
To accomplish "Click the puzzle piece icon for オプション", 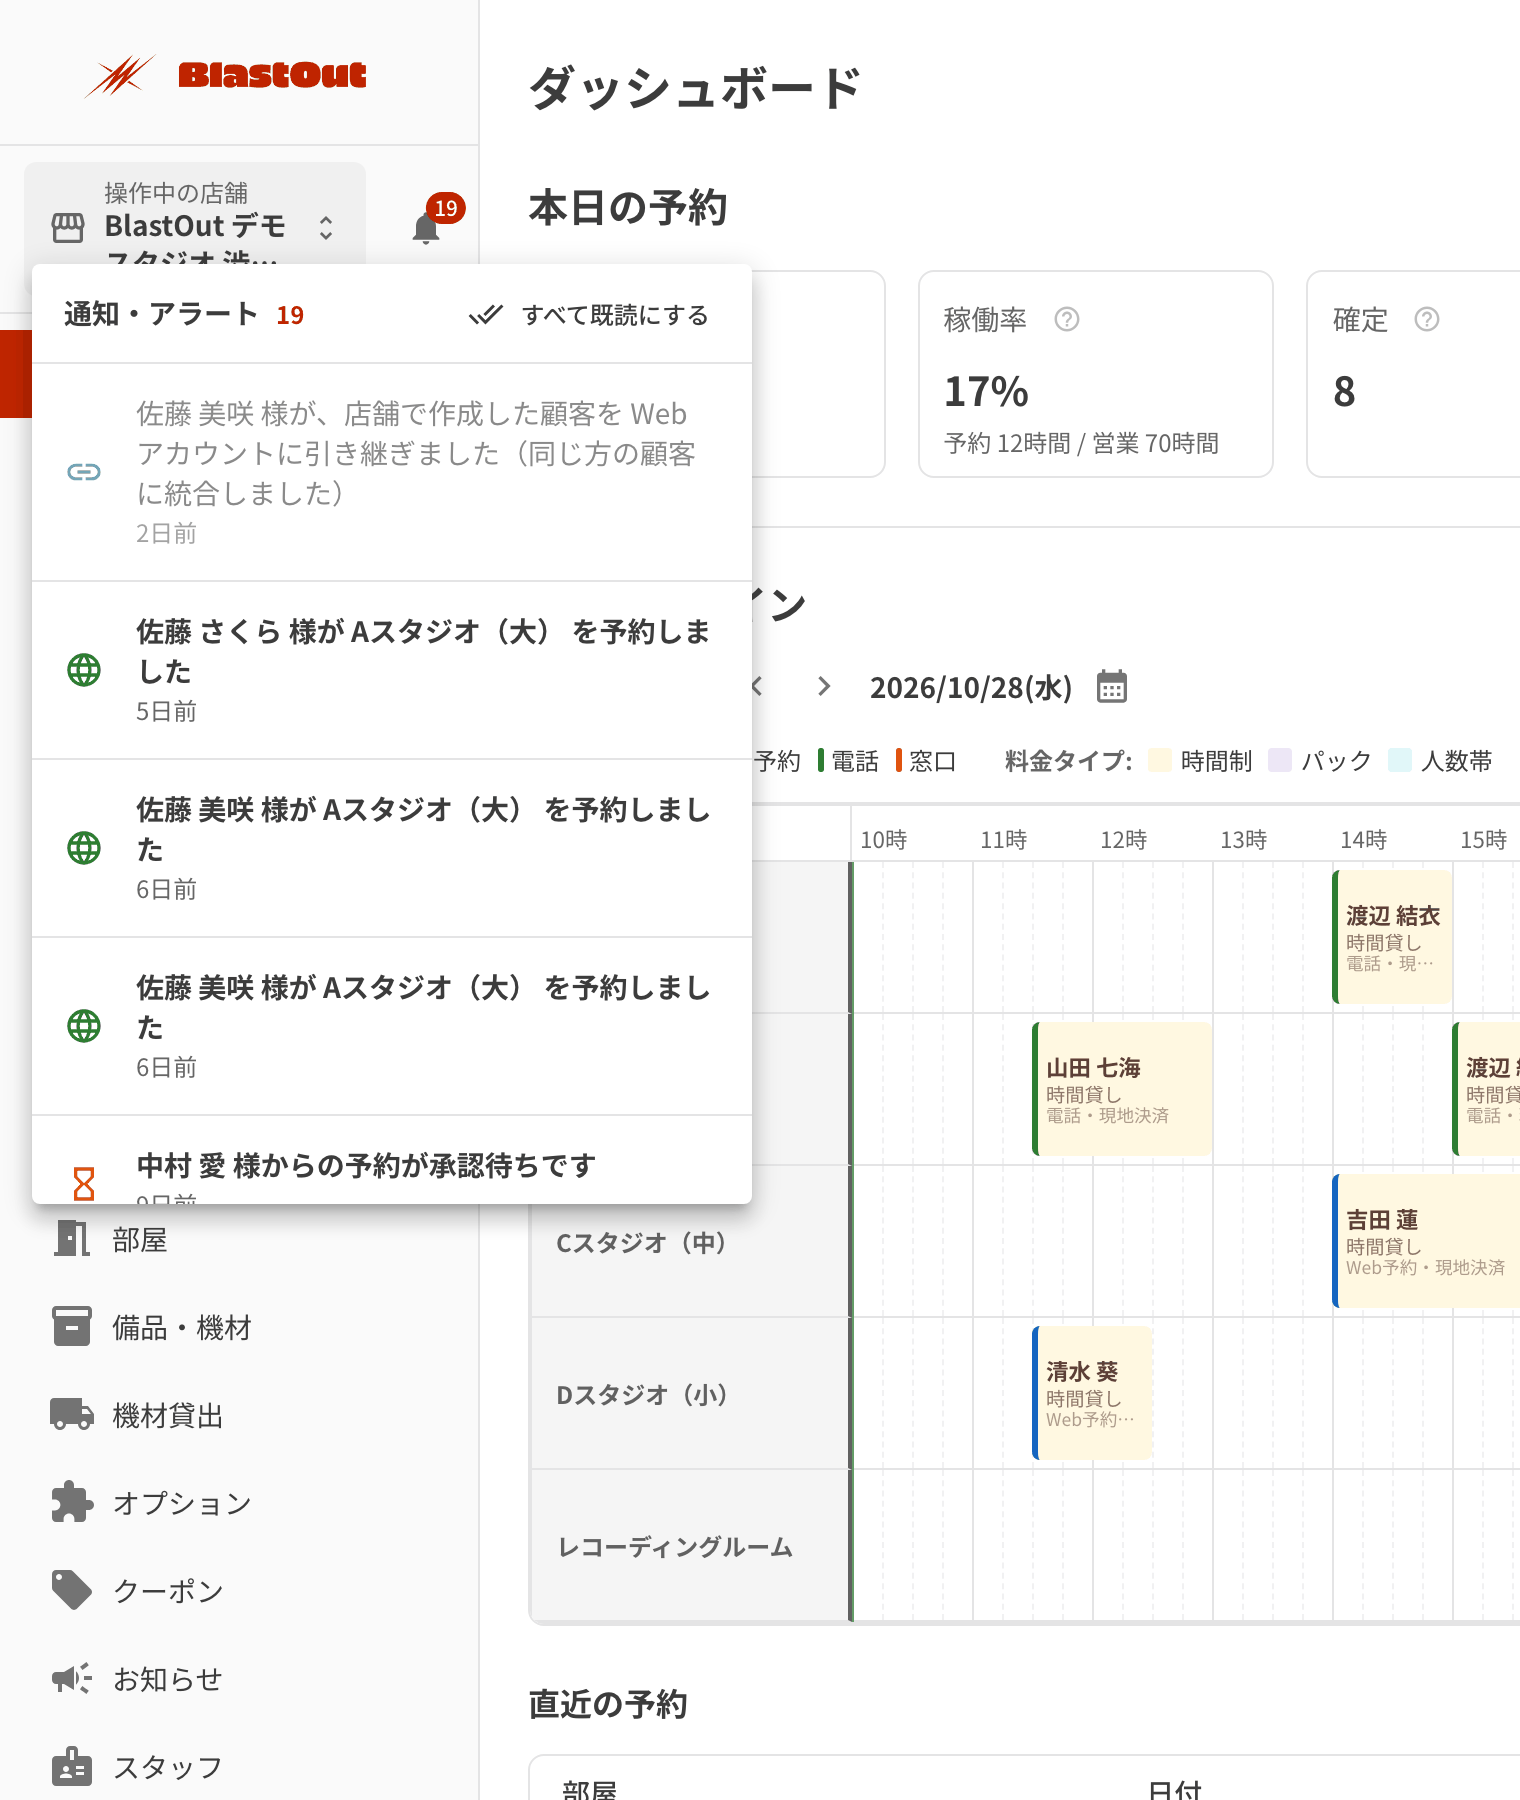I will pyautogui.click(x=72, y=1502).
